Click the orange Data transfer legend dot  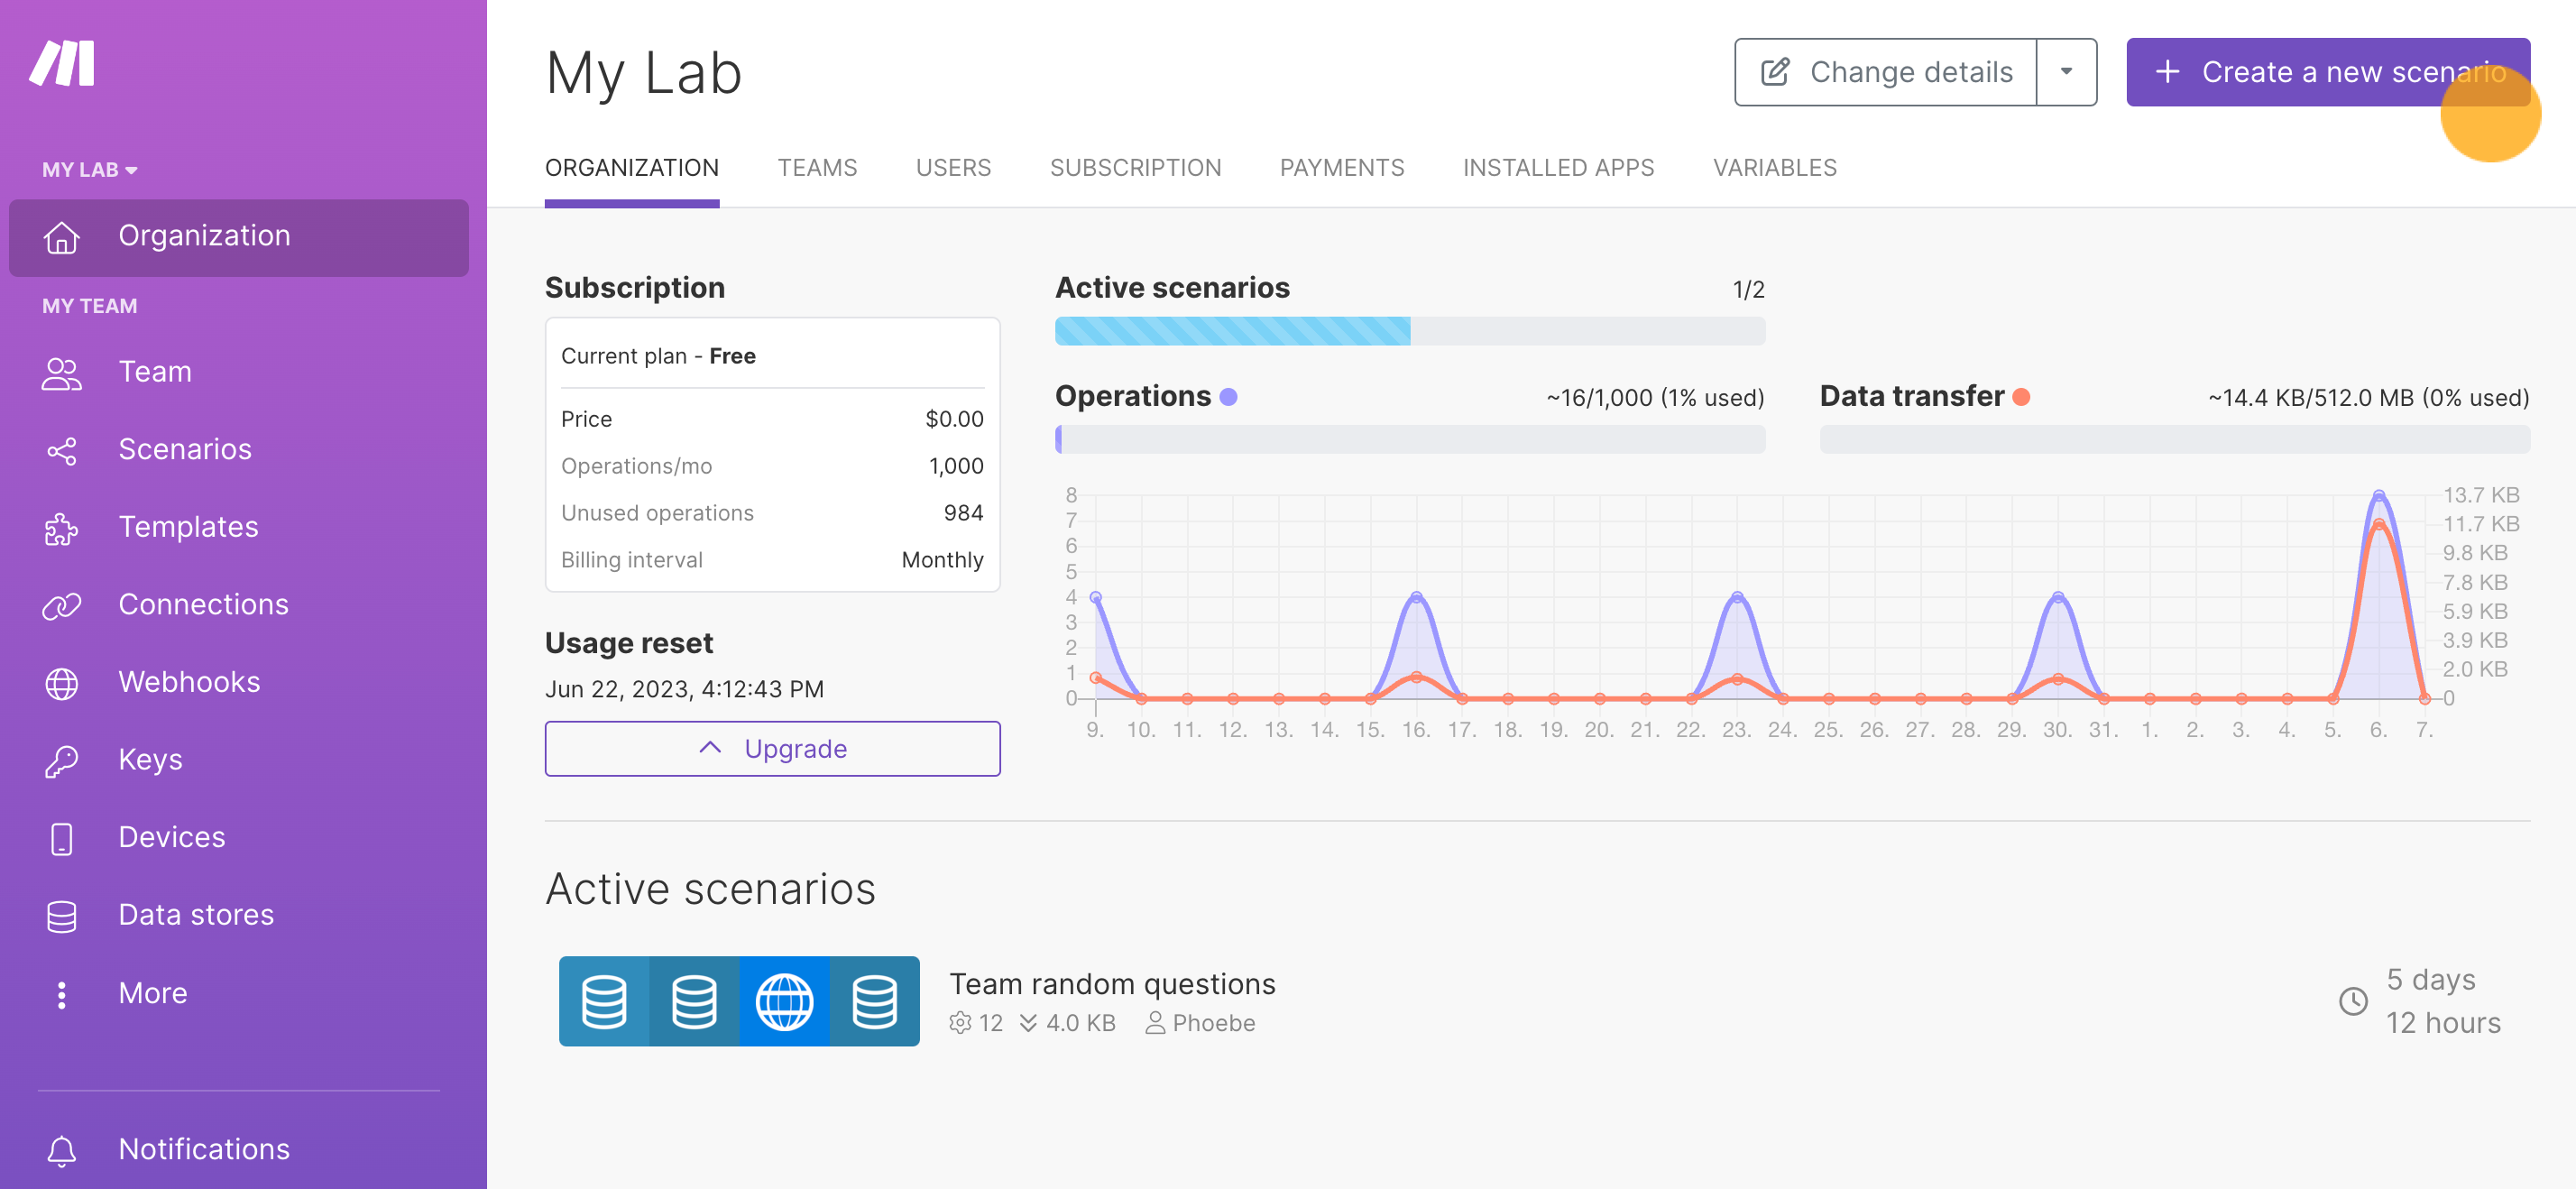tap(2021, 397)
